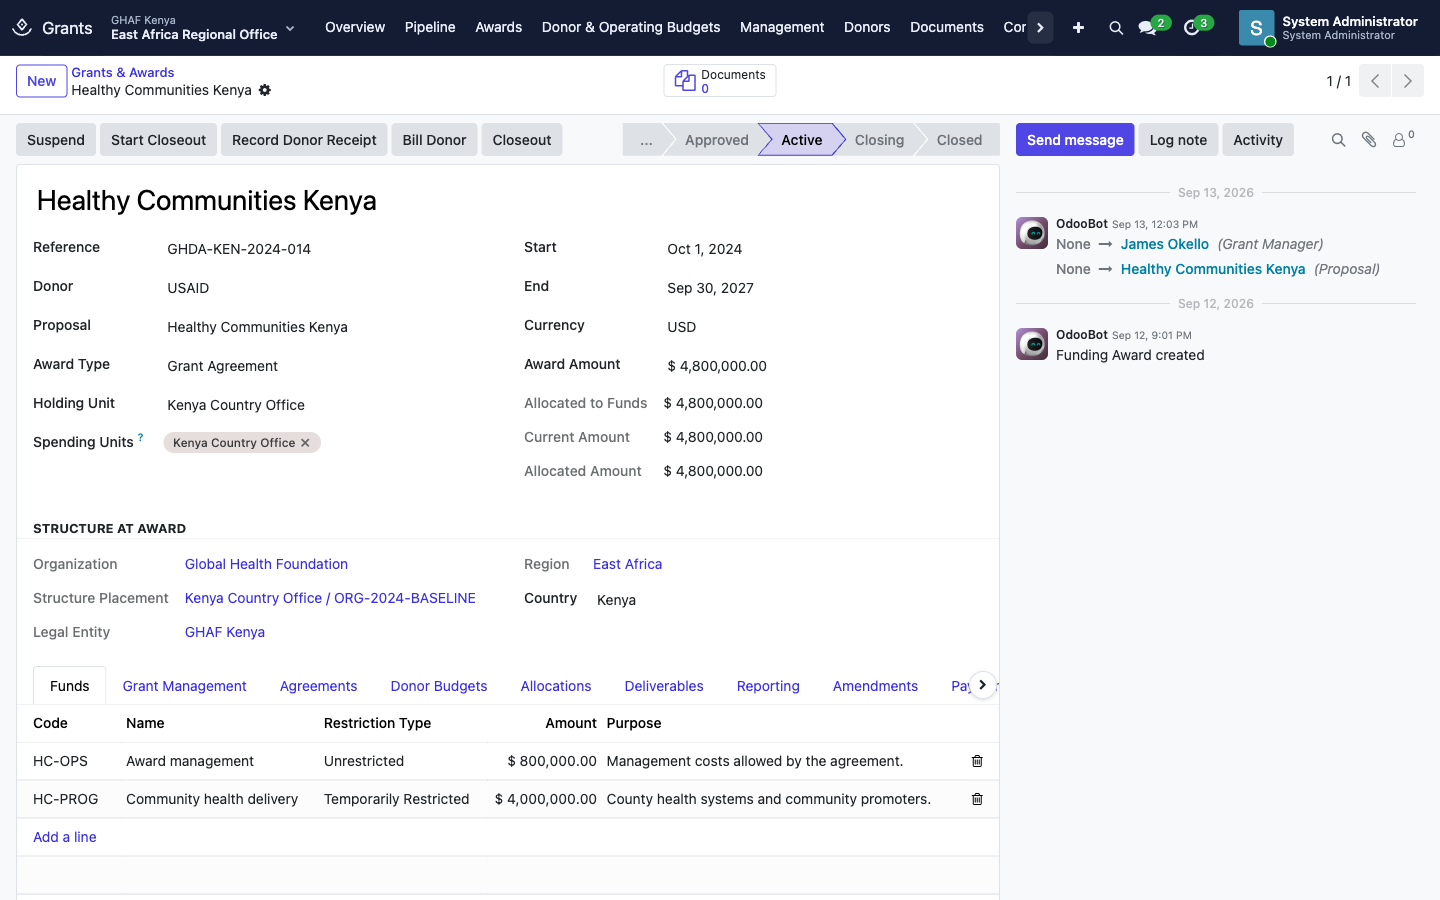The width and height of the screenshot is (1440, 900).
Task: Show more navbar menu items
Action: [x=1040, y=28]
